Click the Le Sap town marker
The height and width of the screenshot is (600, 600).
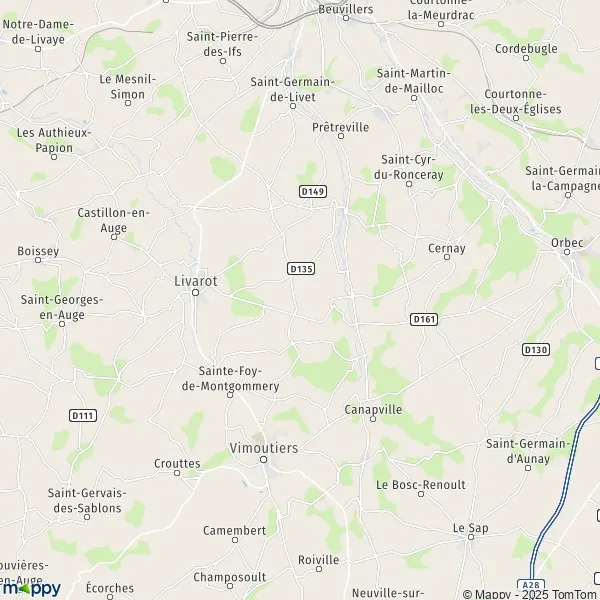pos(471,537)
